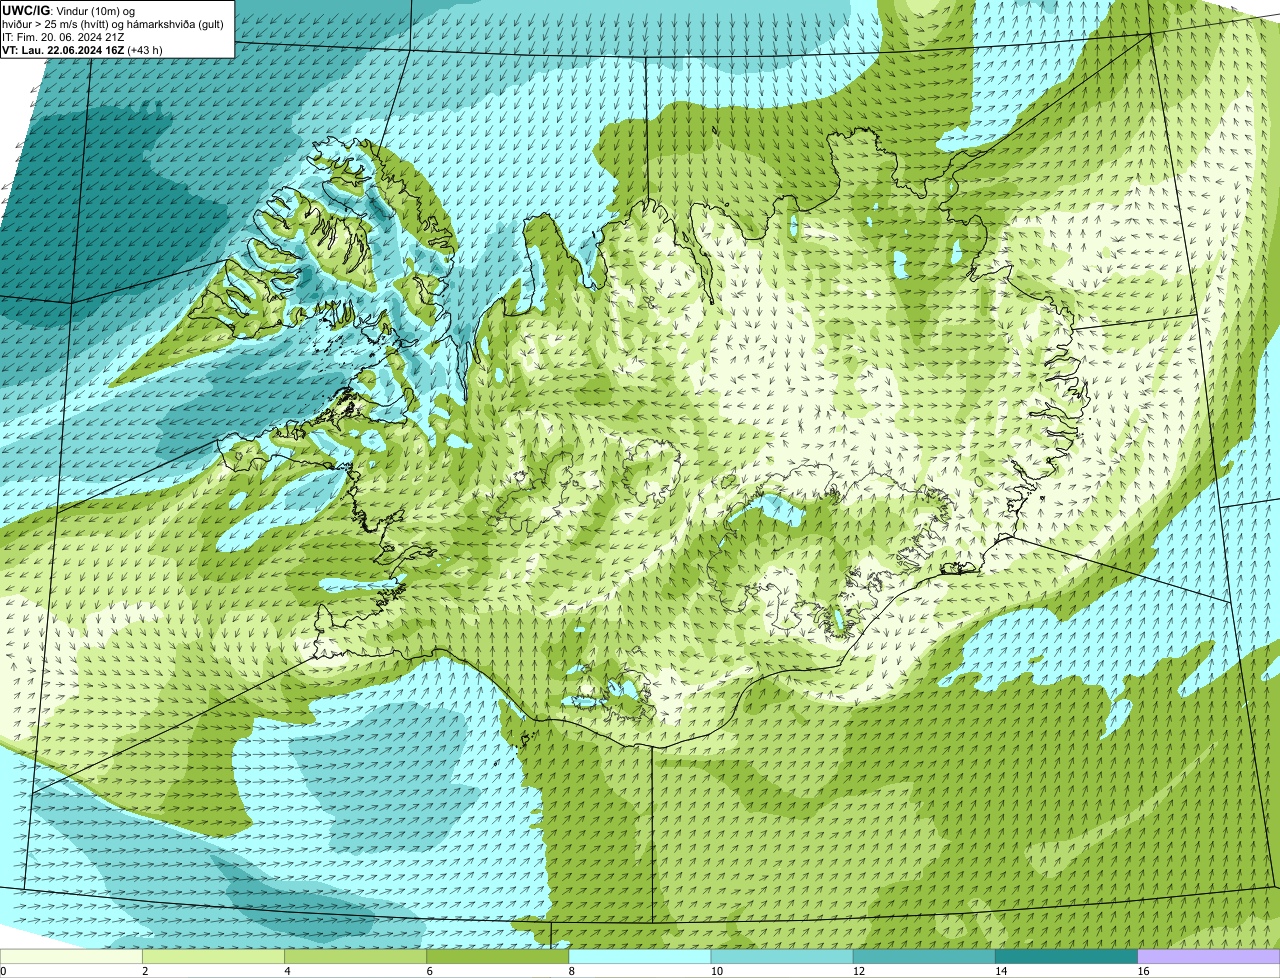Click the scale label "6"
The image size is (1280, 978).
[430, 971]
